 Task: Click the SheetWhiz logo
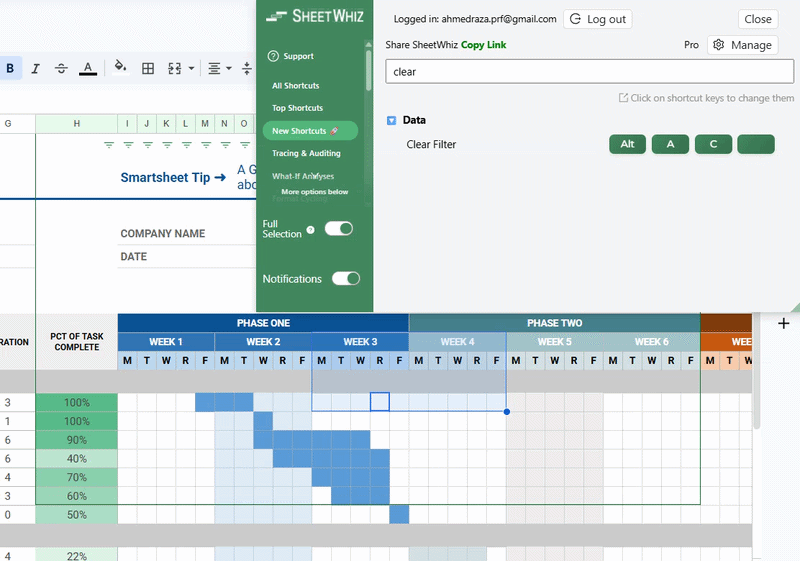click(315, 16)
